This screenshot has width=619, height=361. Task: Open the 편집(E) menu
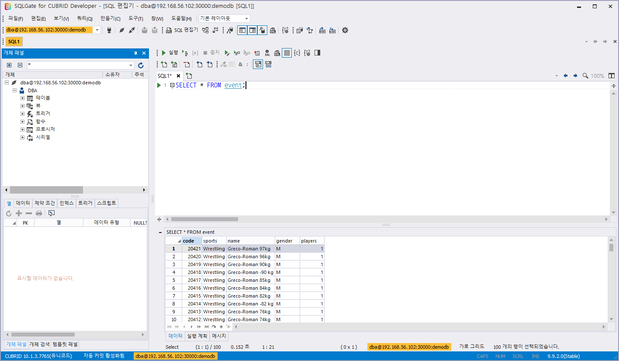click(x=38, y=19)
